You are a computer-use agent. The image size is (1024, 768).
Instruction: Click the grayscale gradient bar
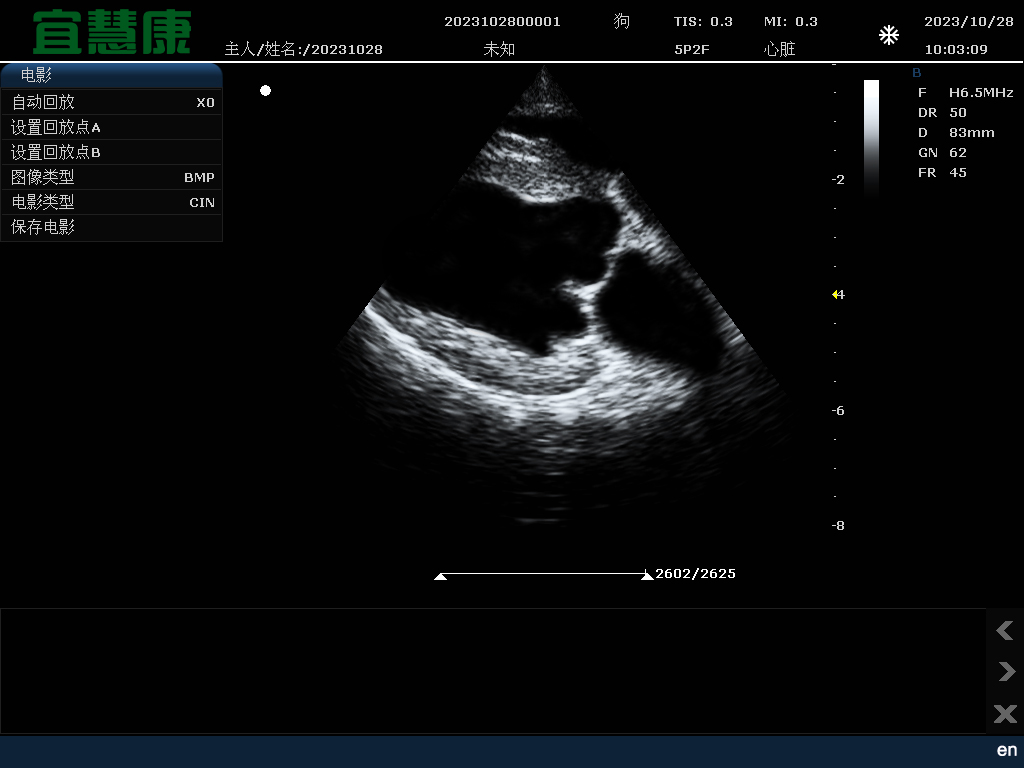click(871, 135)
